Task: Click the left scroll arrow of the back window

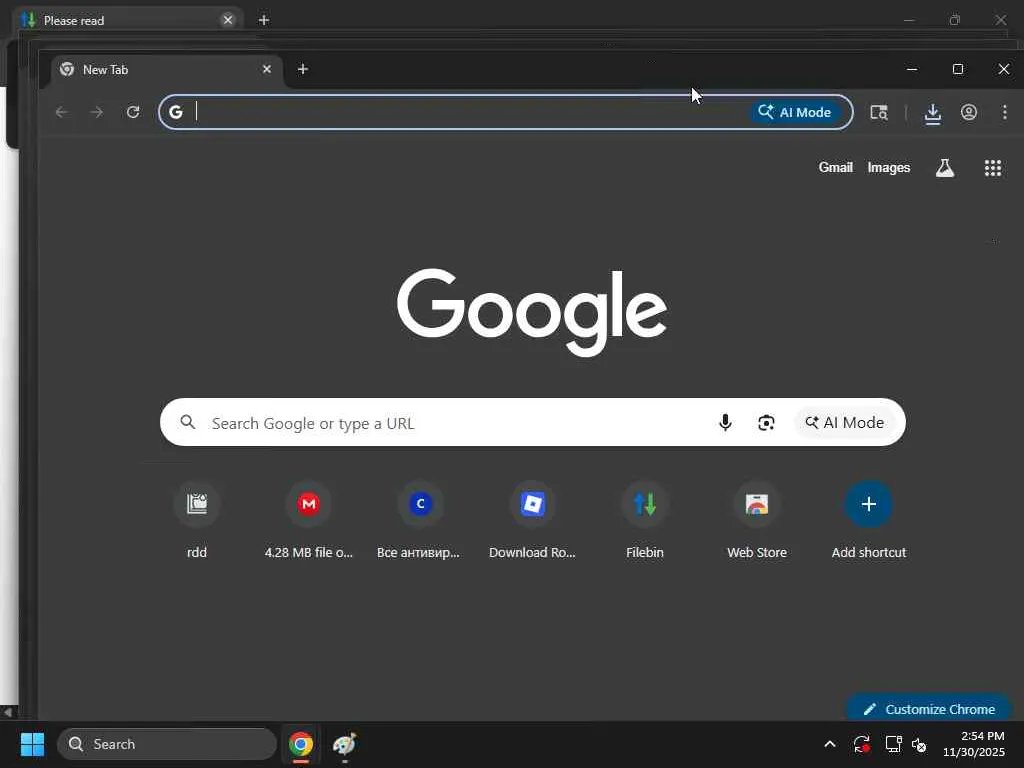Action: (7, 712)
